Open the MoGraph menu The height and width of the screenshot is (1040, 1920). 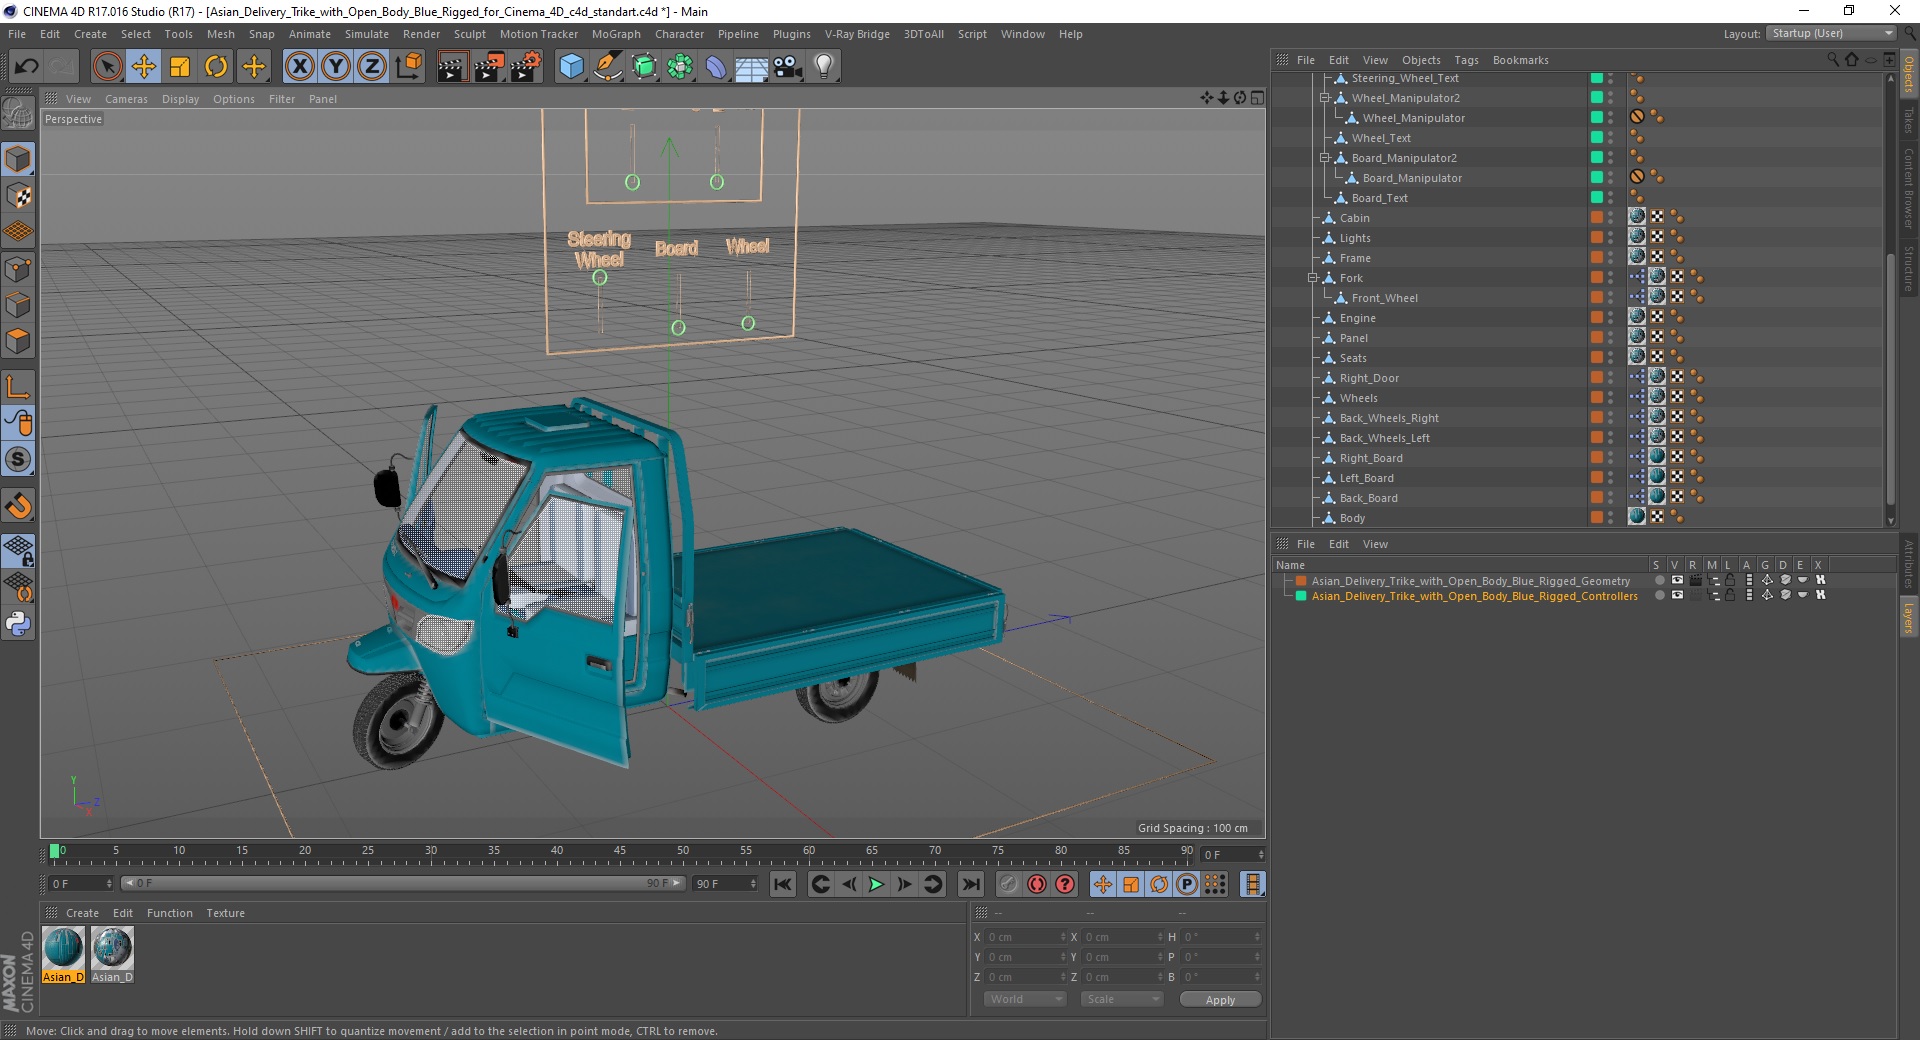click(616, 34)
